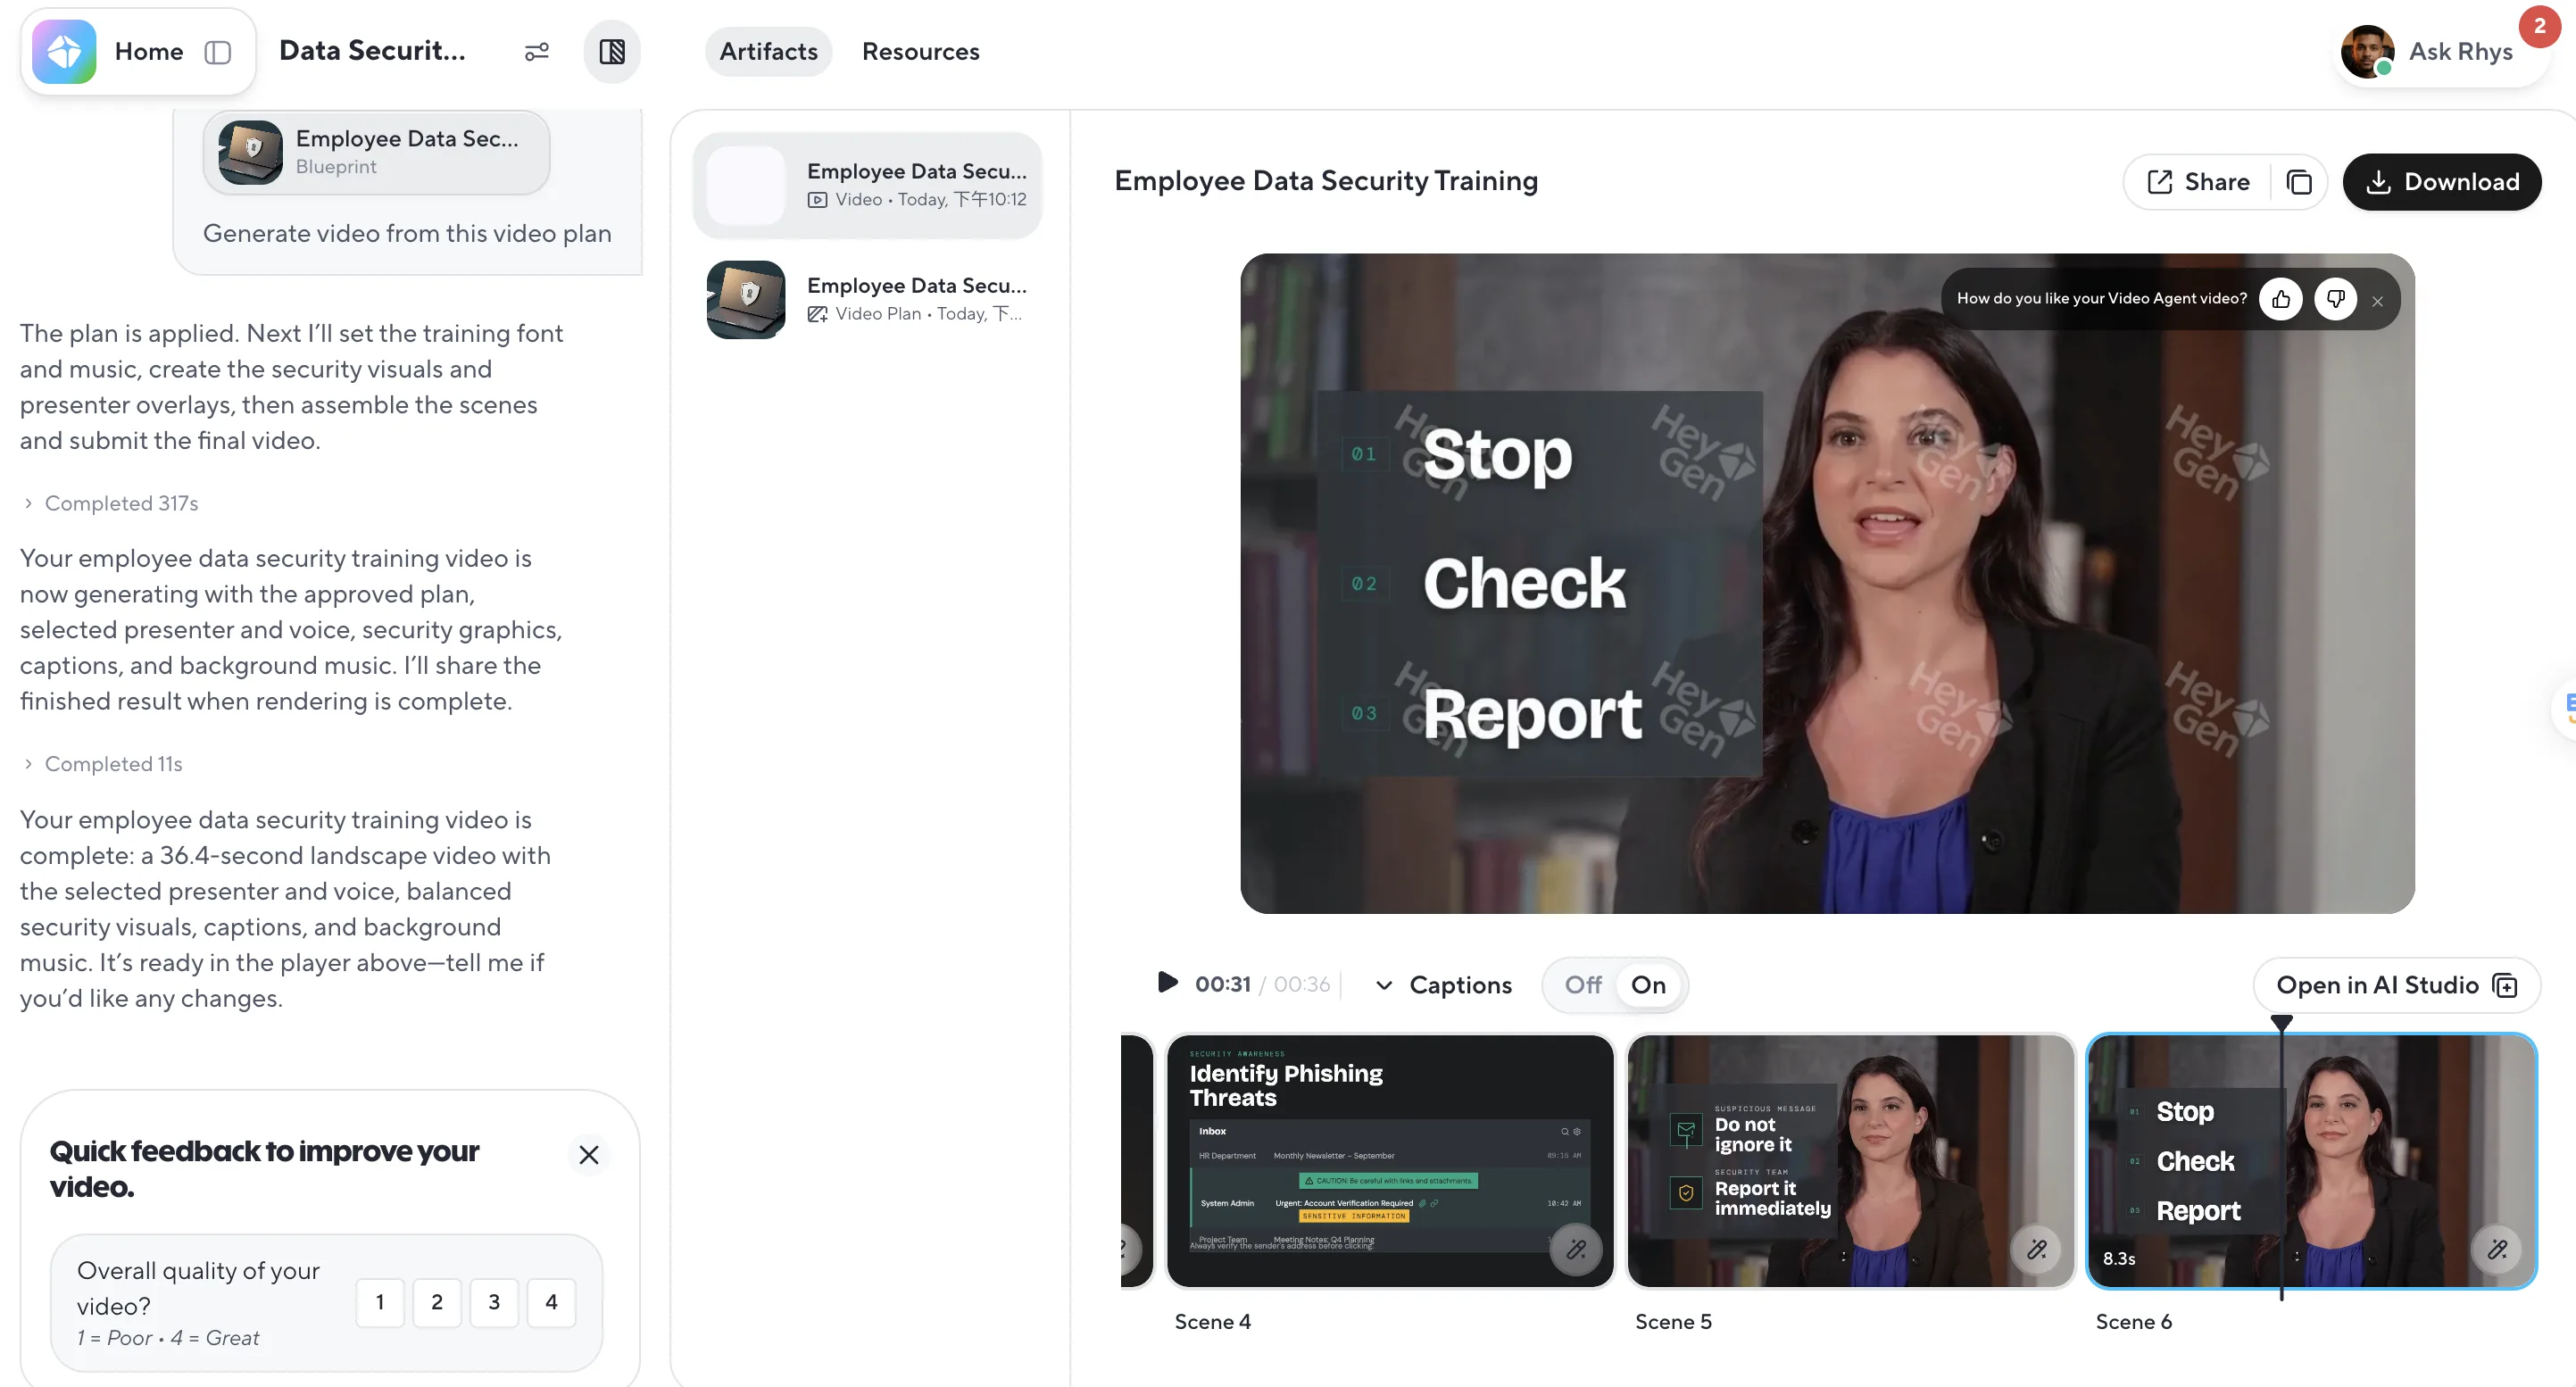Click the Scene 5 label
2576x1387 pixels.
(x=1674, y=1322)
